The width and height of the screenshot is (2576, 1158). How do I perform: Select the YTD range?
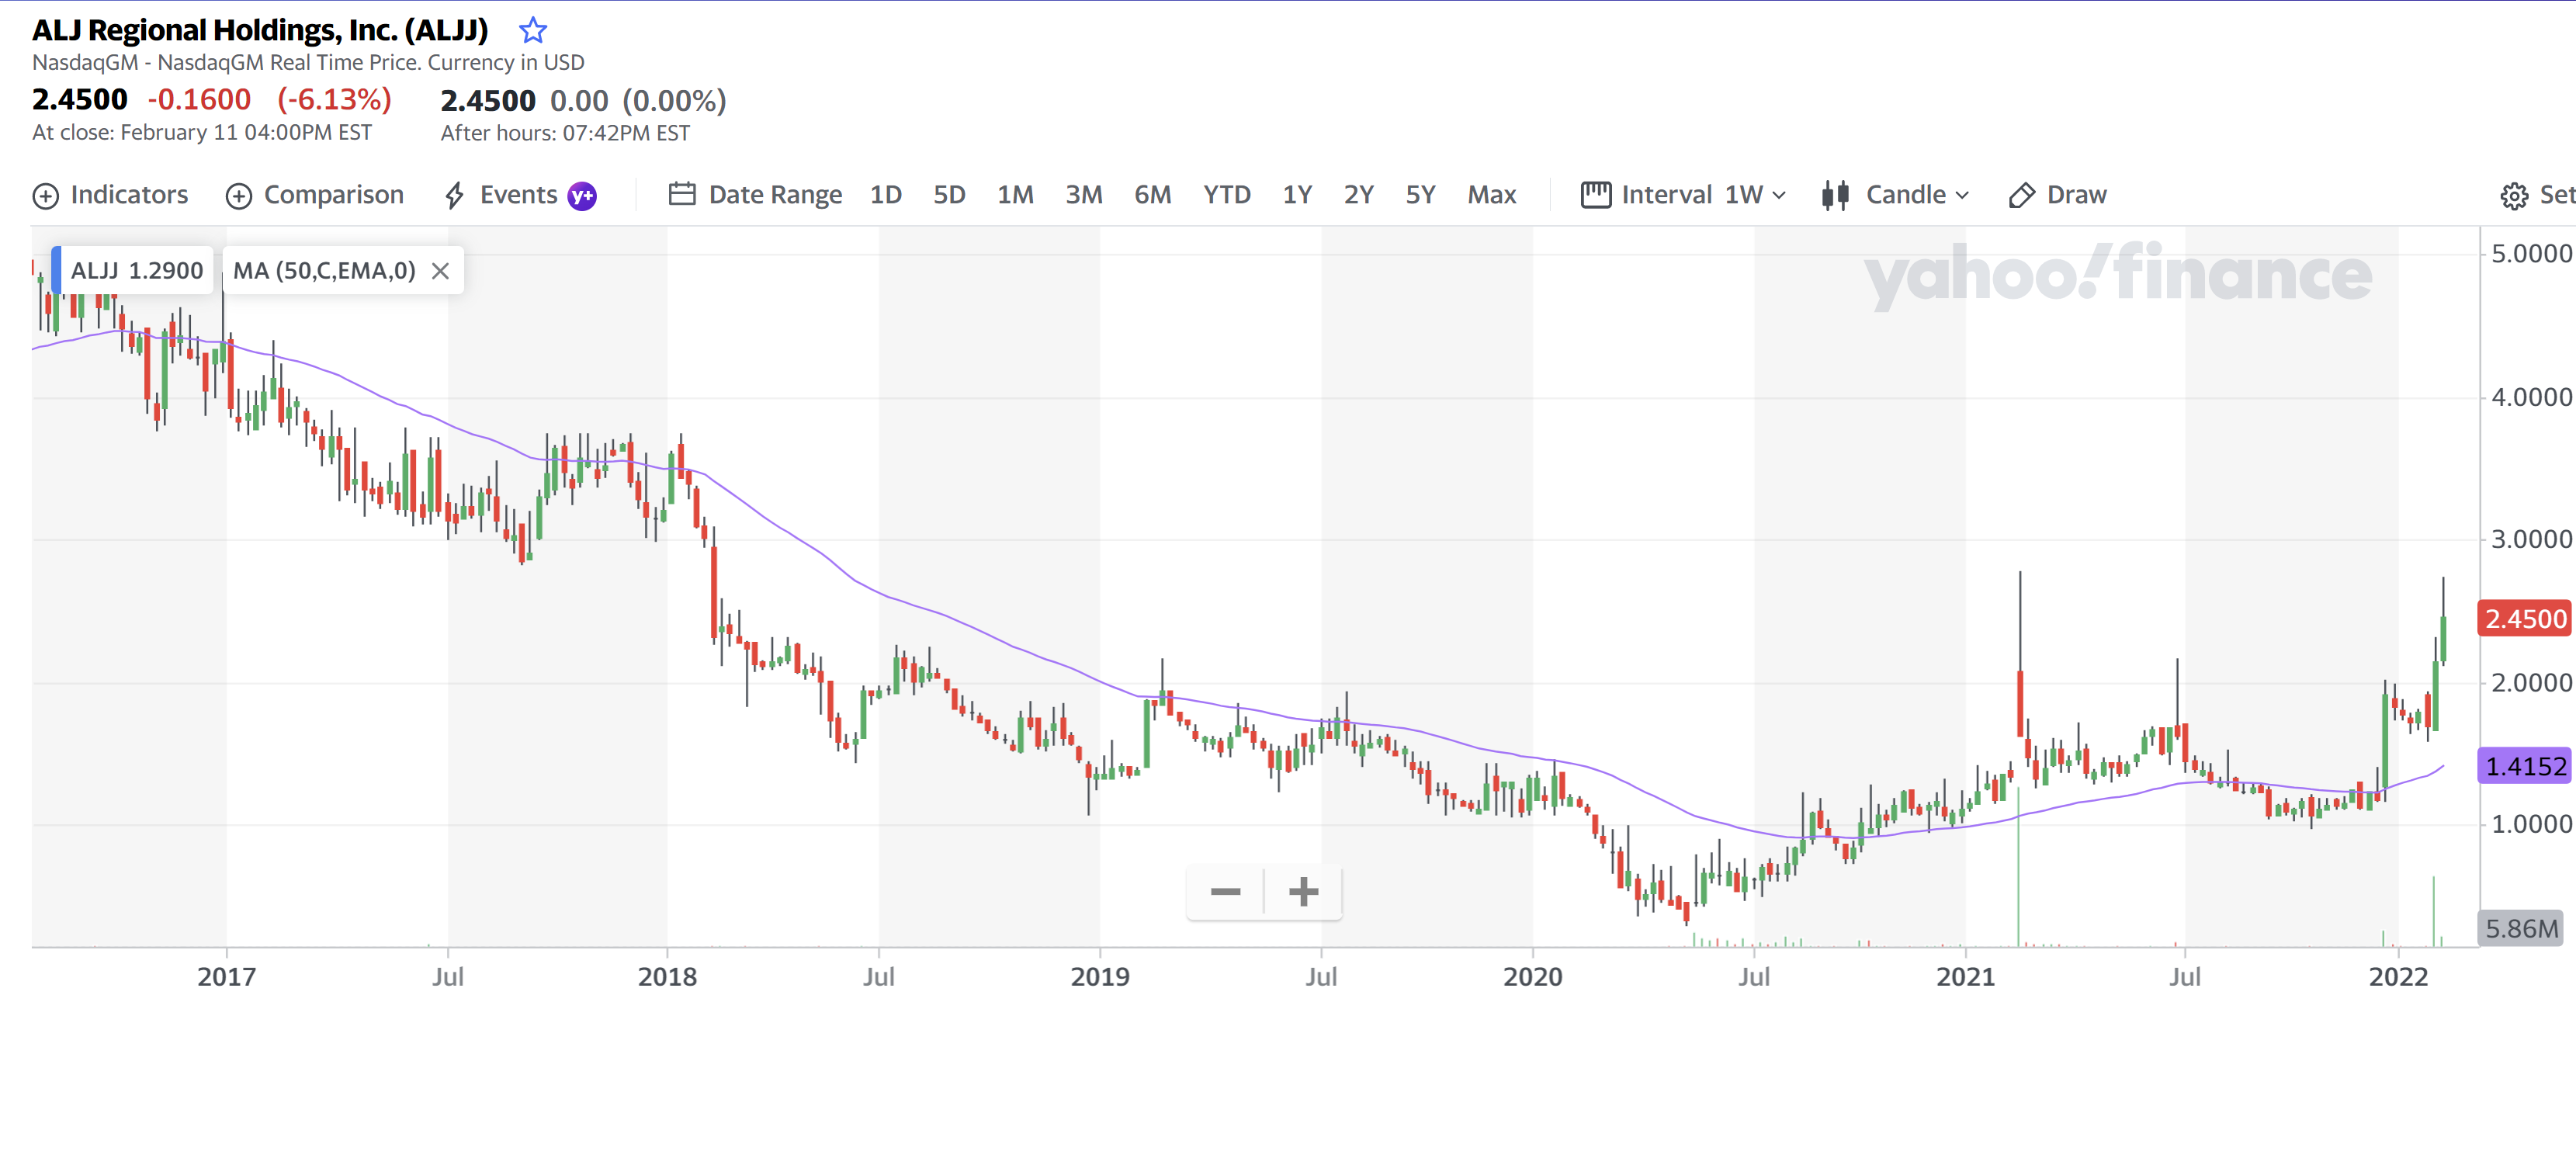coord(1227,195)
